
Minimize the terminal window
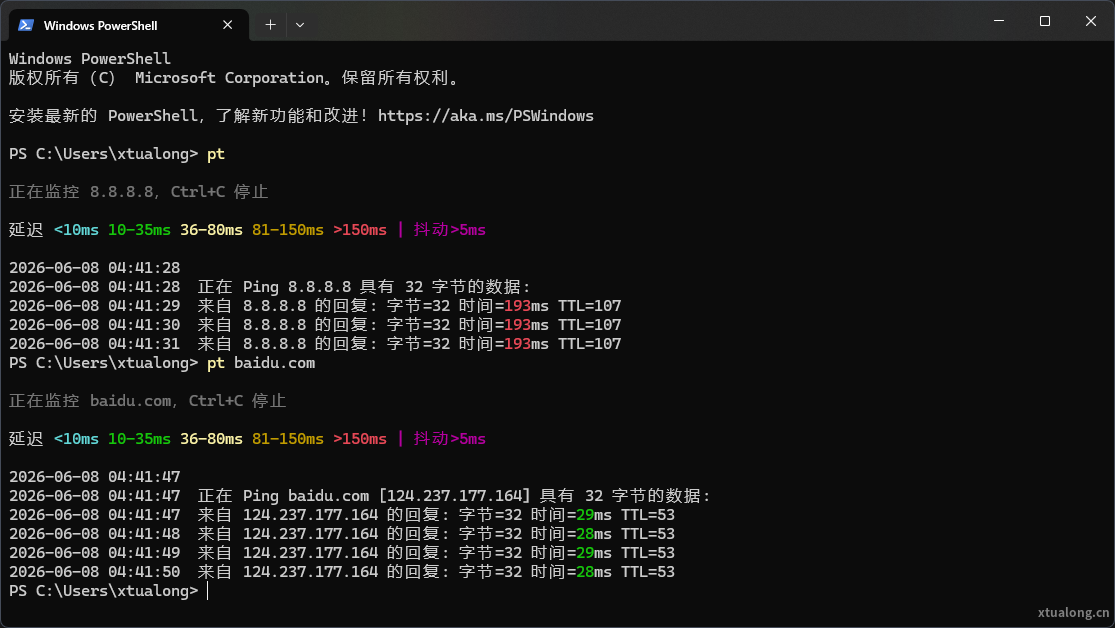[999, 21]
